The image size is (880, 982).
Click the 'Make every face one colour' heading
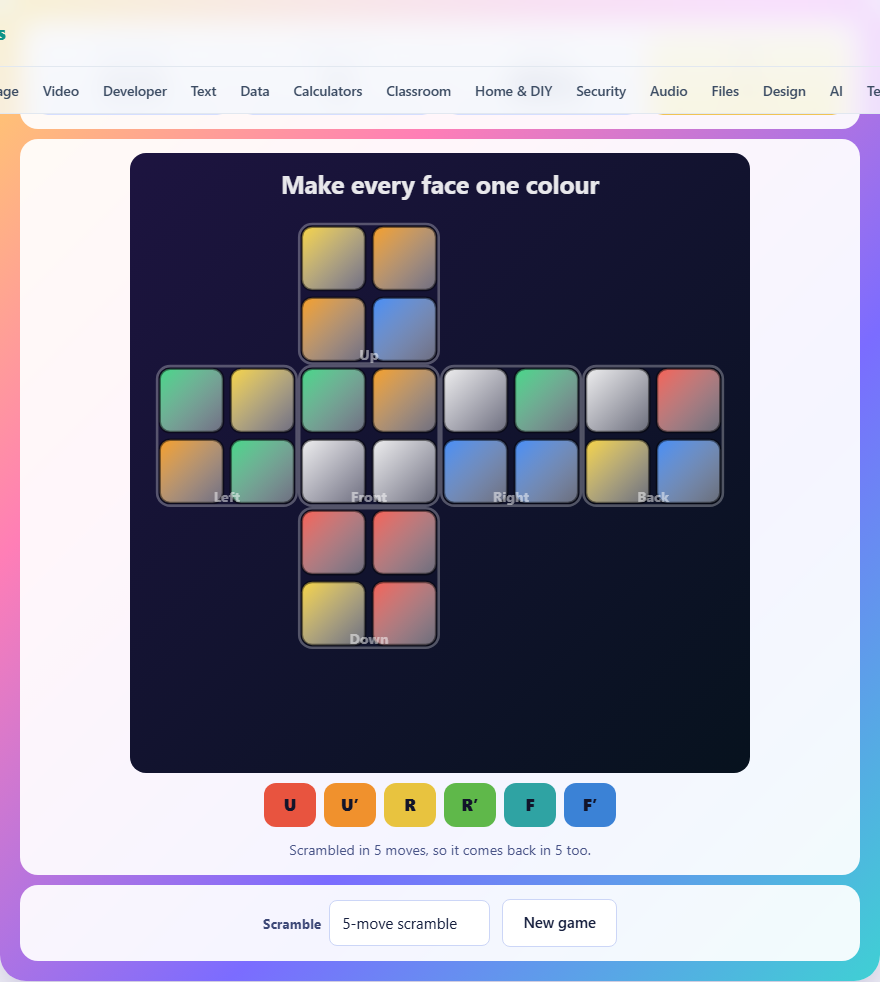pos(440,185)
